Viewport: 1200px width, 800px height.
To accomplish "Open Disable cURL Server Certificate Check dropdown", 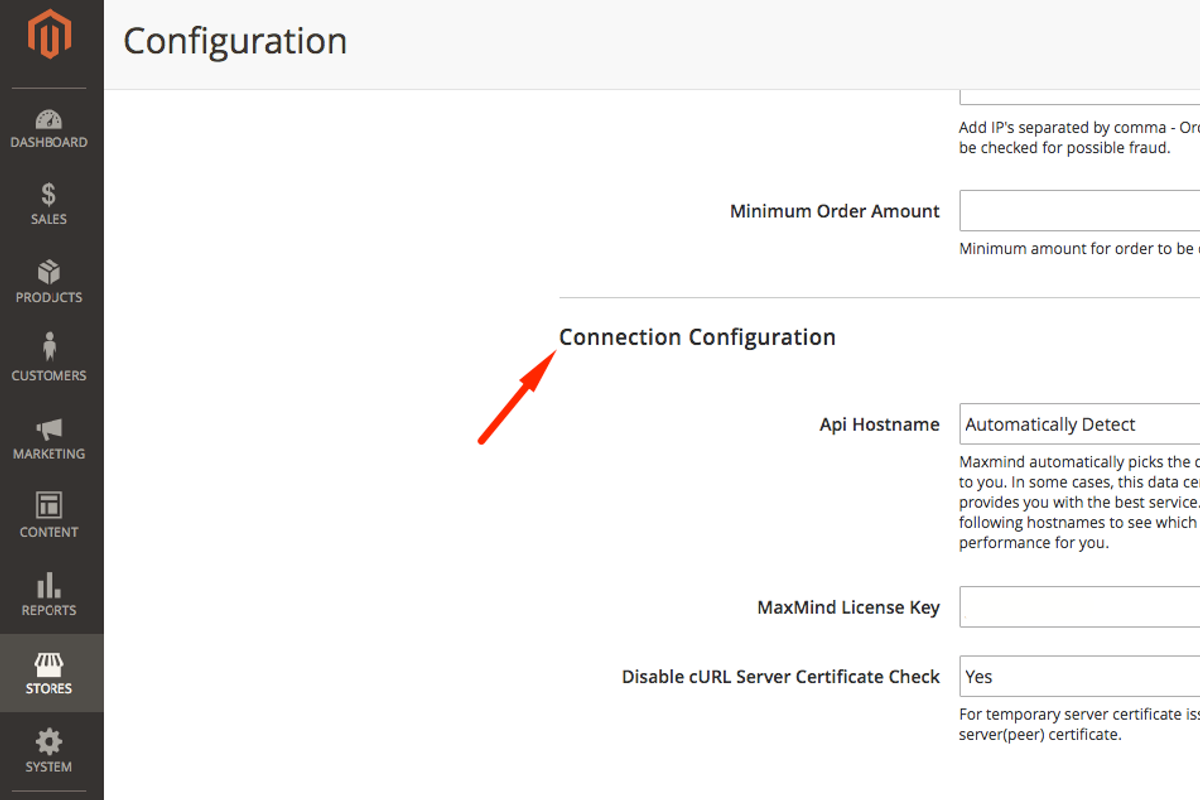I will click(1080, 676).
